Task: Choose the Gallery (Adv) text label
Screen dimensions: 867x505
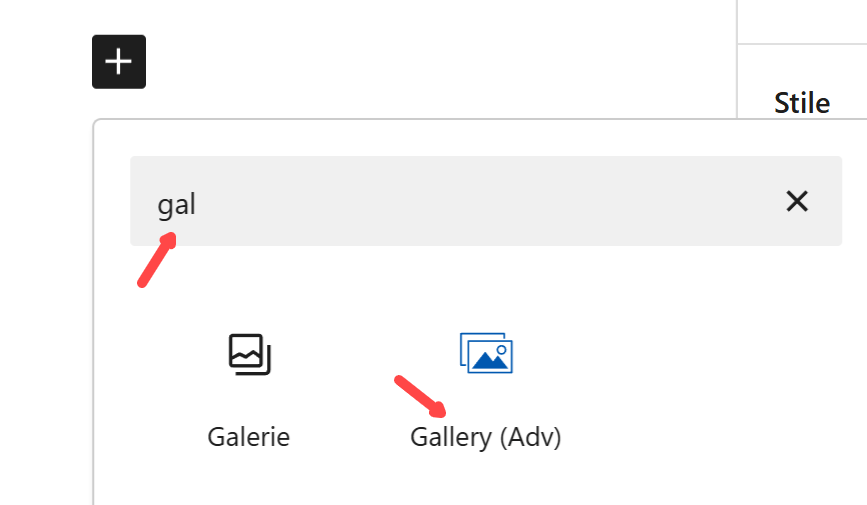Action: pyautogui.click(x=486, y=437)
